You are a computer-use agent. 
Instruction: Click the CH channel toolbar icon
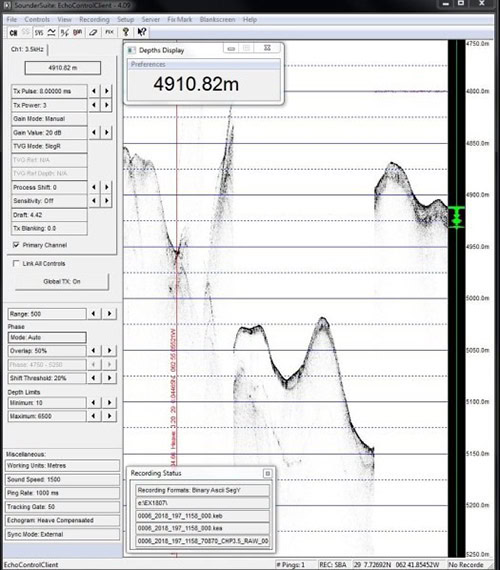13,33
